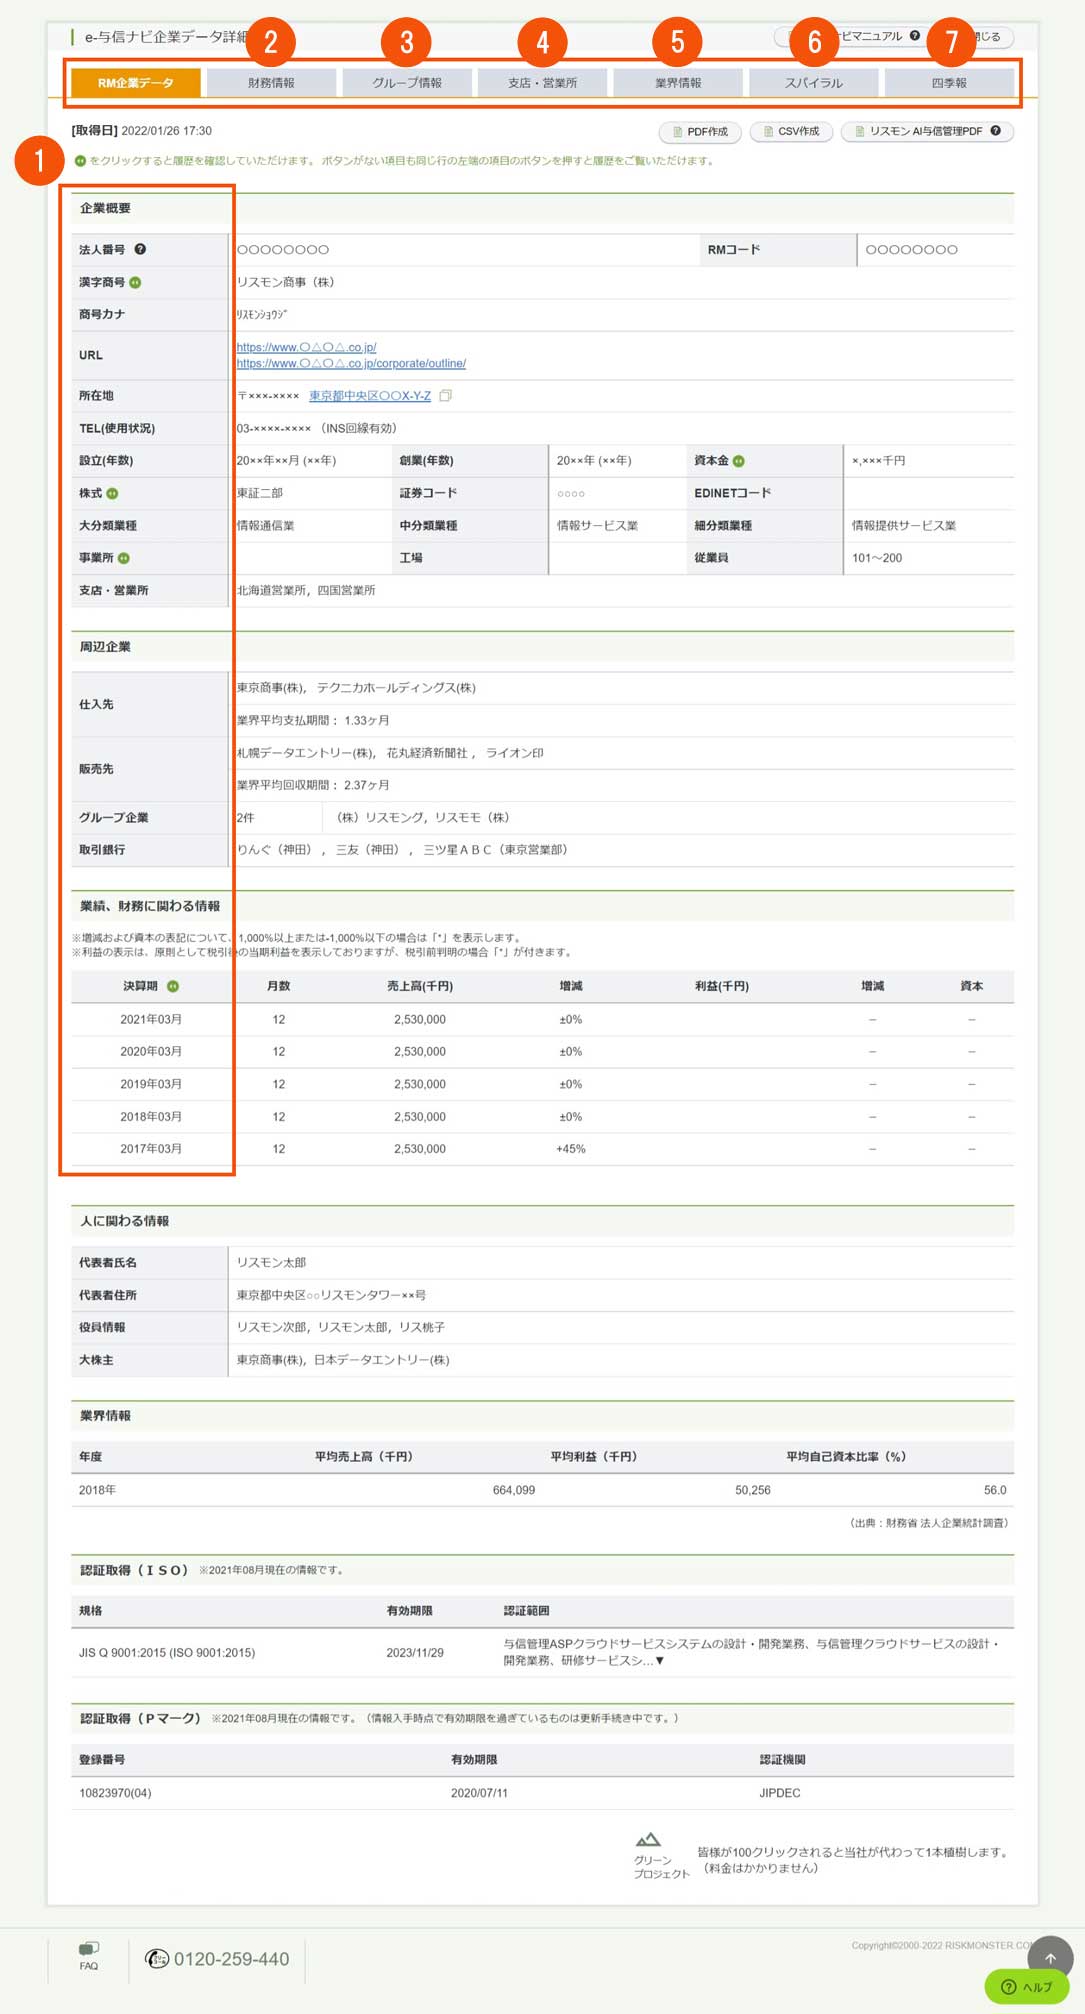Open the corporate outline URL link
Screen dimensions: 1085x2014
pos(351,364)
